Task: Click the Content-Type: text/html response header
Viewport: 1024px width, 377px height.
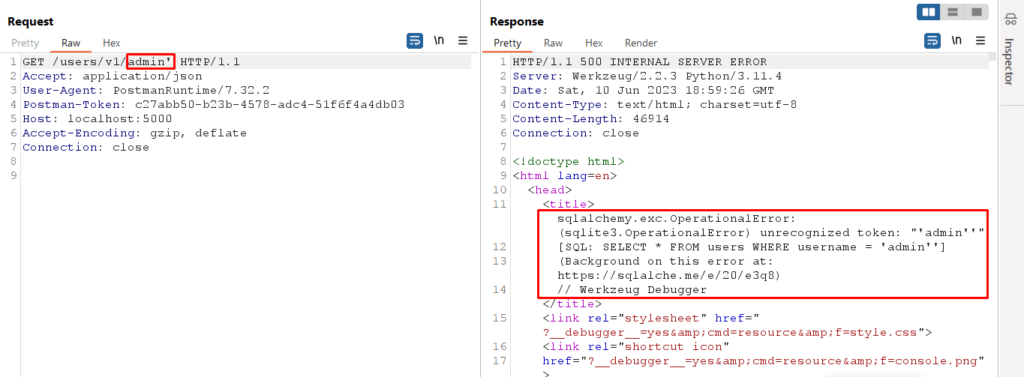Action: click(654, 105)
